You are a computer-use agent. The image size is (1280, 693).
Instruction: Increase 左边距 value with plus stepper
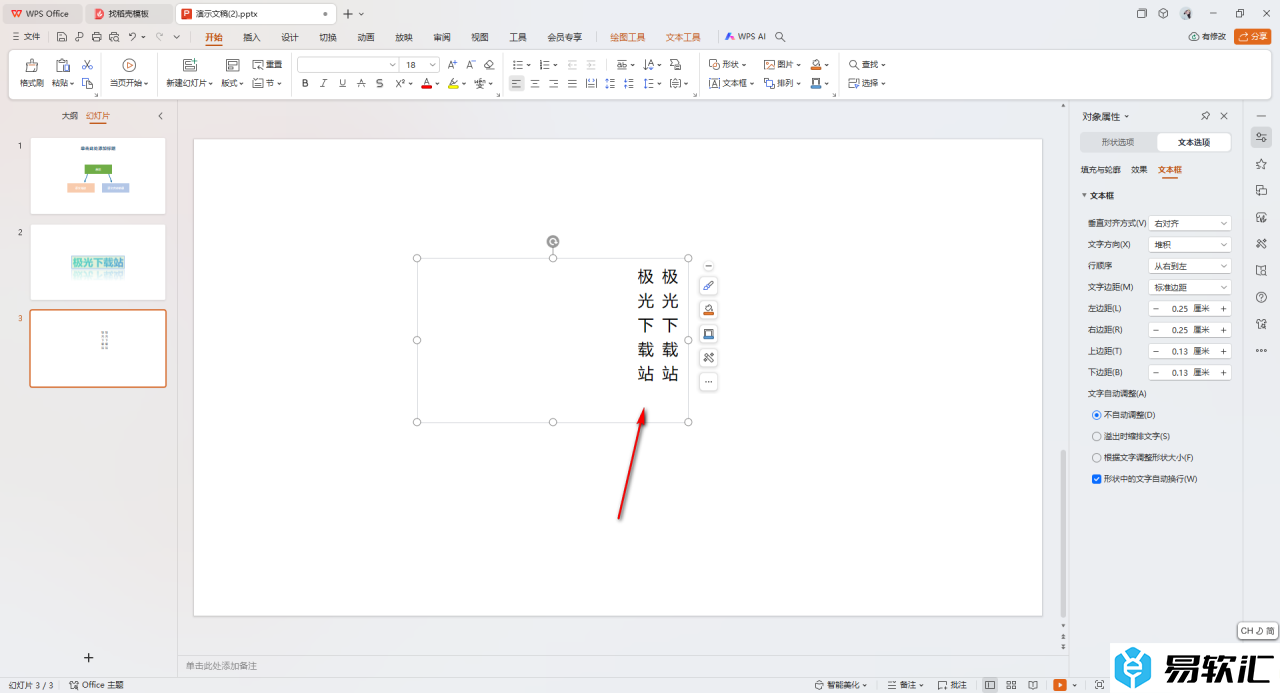coord(1223,308)
